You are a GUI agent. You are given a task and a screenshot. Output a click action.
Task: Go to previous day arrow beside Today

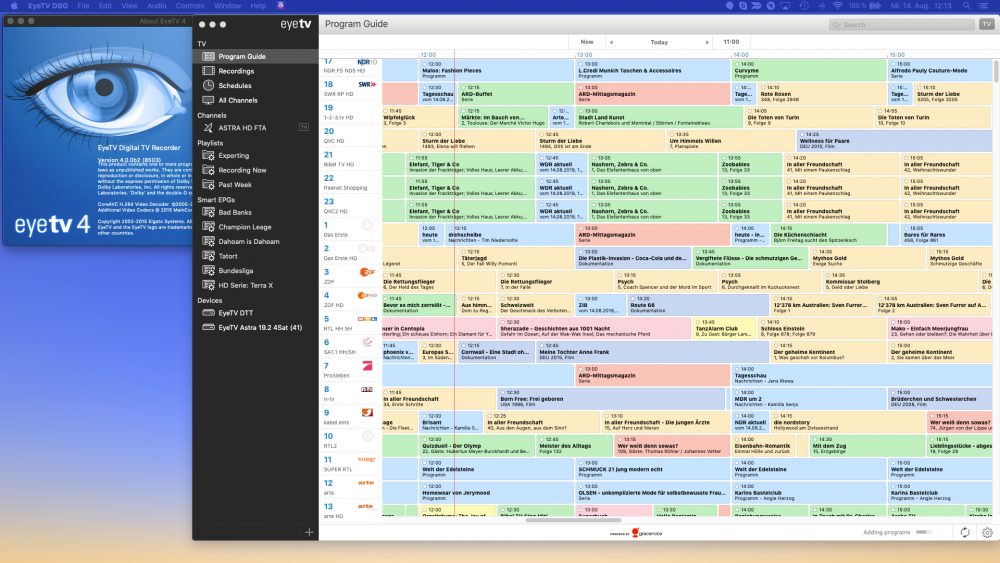click(612, 42)
